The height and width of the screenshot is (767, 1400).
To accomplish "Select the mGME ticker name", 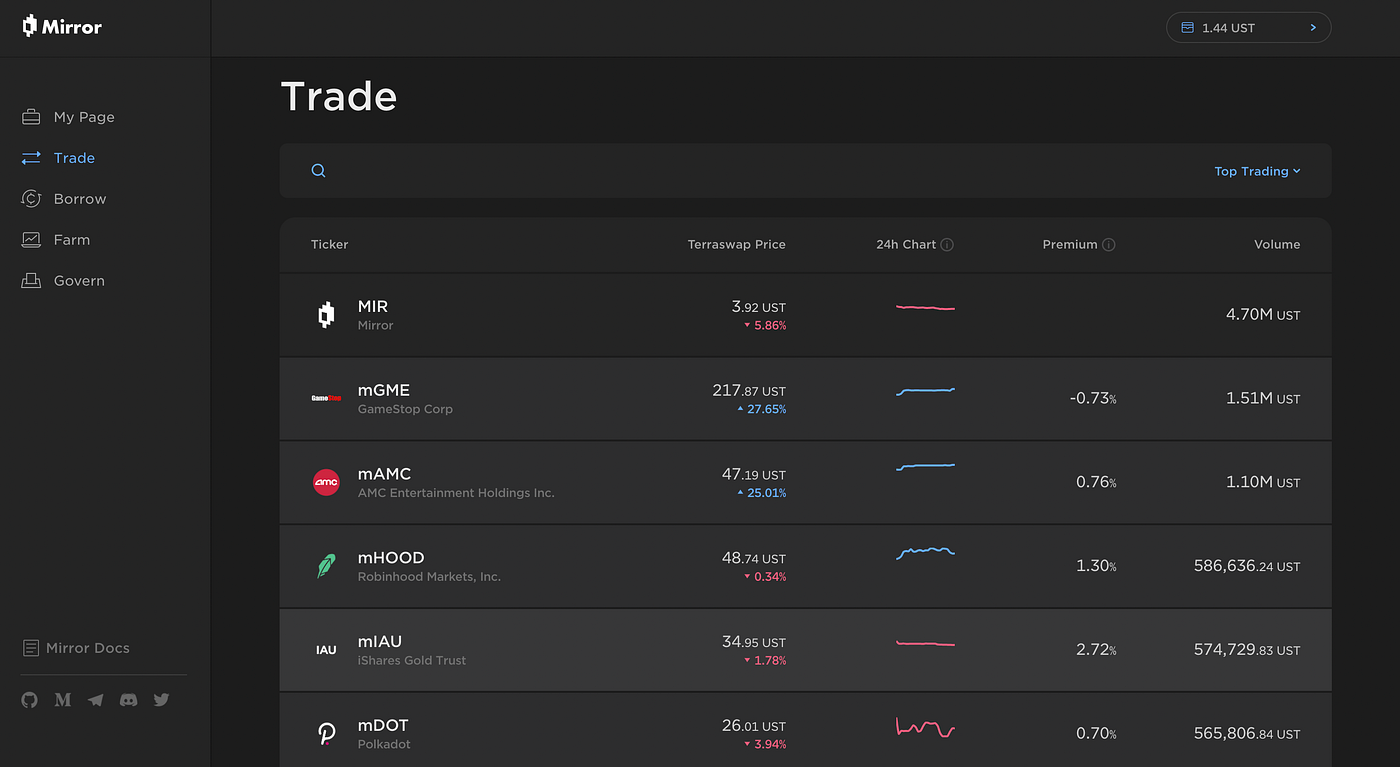I will pos(384,390).
